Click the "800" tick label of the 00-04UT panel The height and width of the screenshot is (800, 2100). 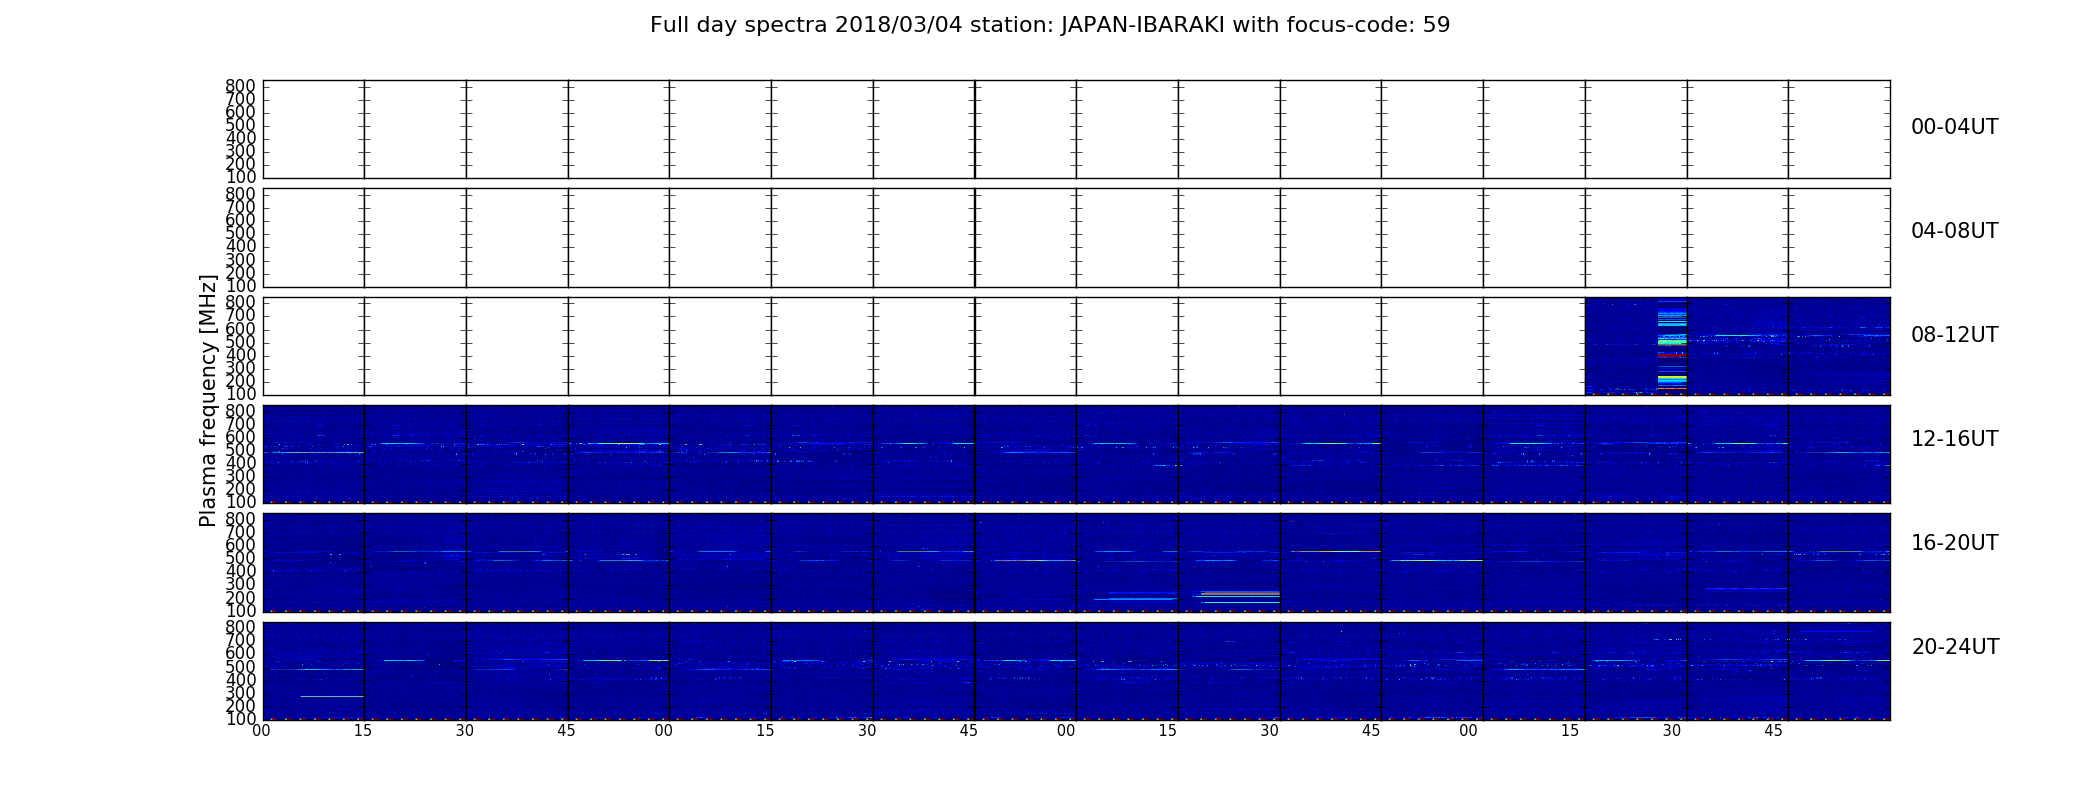point(240,86)
